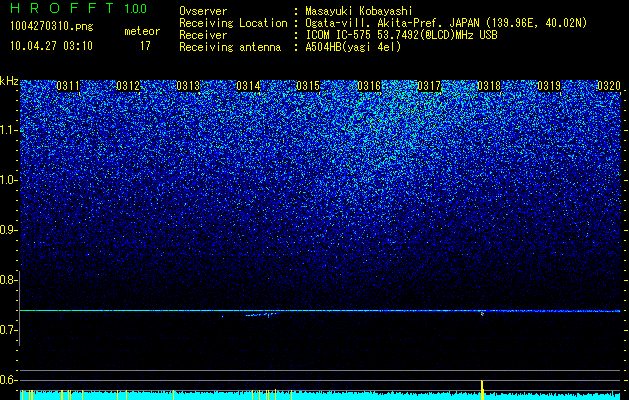Click the 1.0.0 version number

[136, 8]
